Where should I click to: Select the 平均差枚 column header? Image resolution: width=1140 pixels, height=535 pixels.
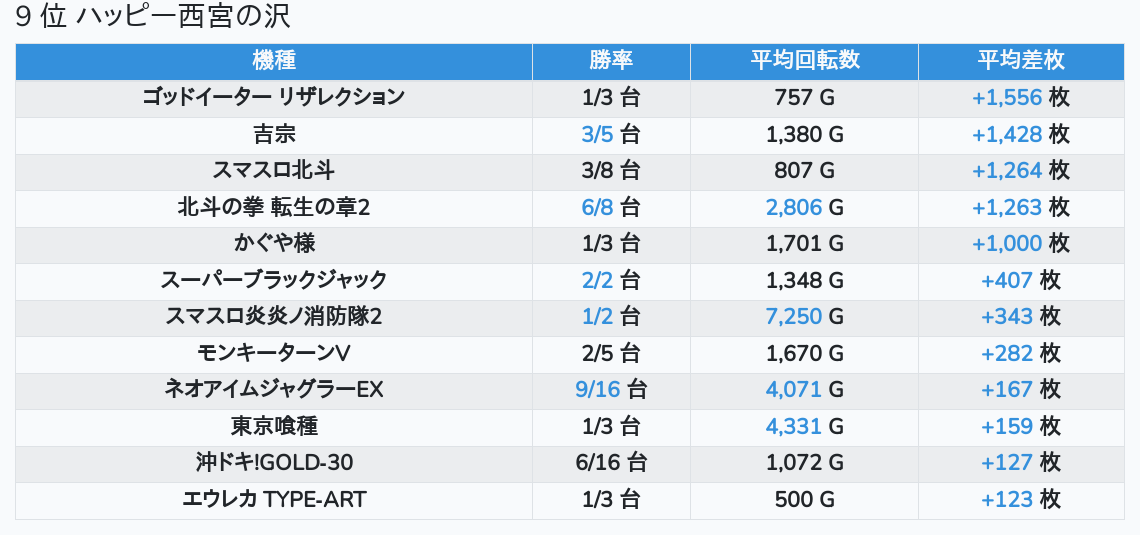click(1020, 61)
